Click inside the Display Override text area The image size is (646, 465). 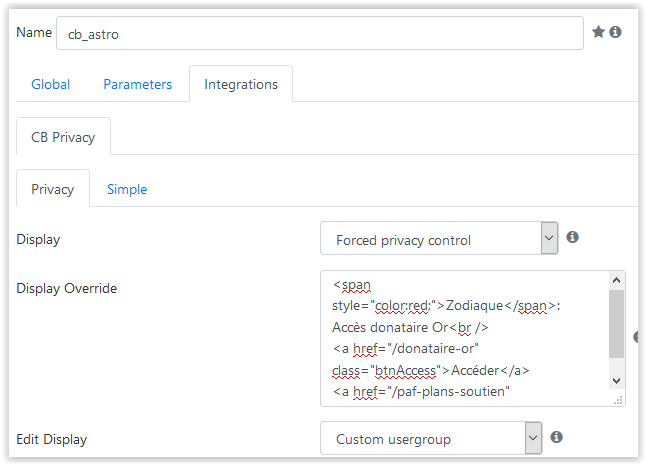465,339
